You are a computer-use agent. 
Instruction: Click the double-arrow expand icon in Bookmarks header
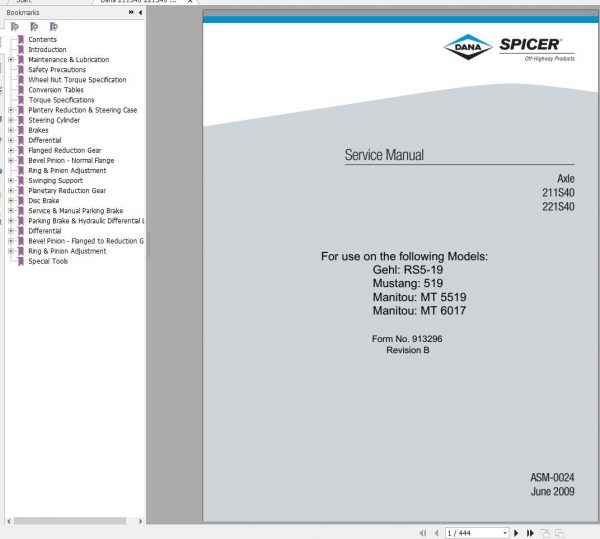tap(131, 12)
